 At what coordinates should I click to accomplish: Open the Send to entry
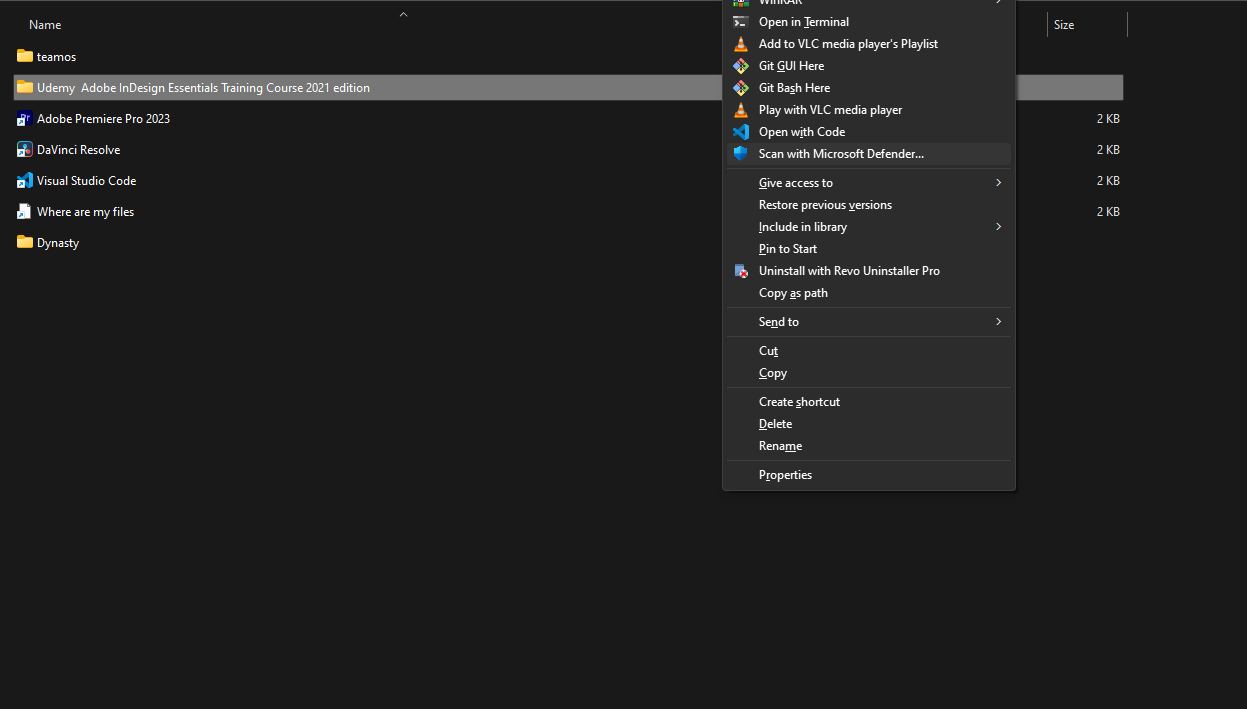869,322
